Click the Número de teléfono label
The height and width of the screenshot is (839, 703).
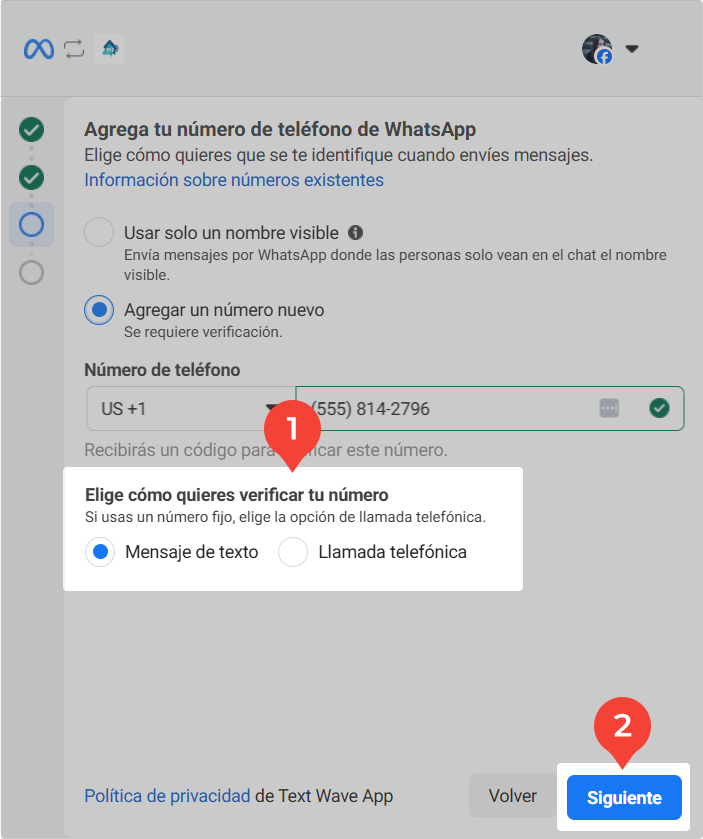click(x=162, y=370)
